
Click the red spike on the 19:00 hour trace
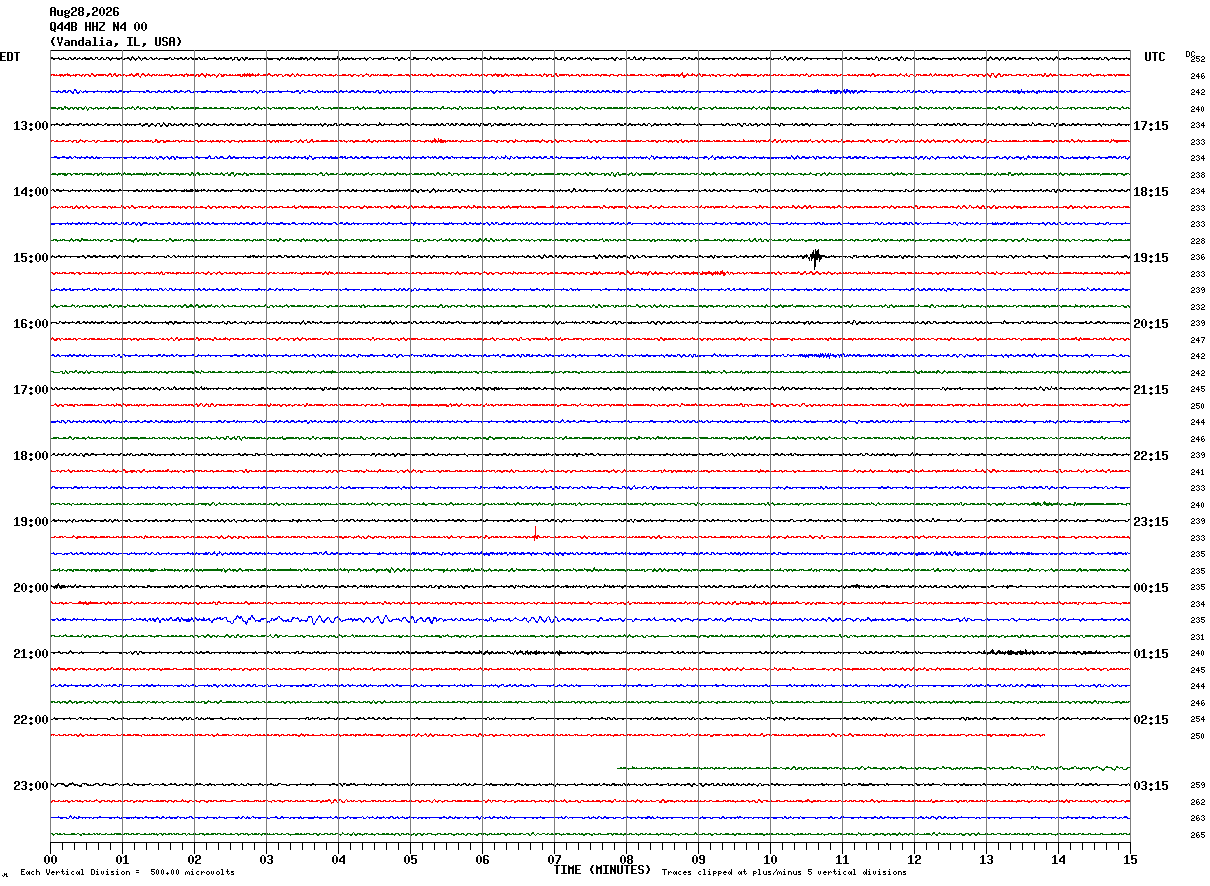[536, 534]
